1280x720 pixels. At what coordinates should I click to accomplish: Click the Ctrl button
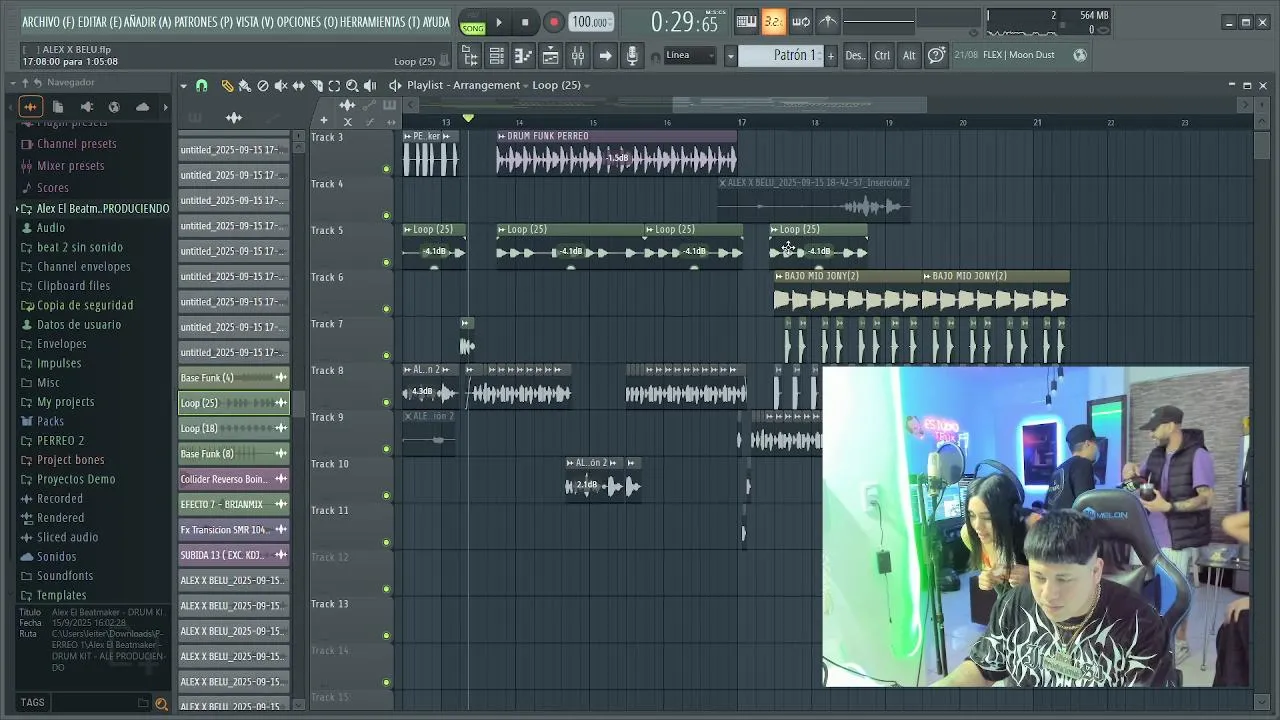click(x=882, y=56)
